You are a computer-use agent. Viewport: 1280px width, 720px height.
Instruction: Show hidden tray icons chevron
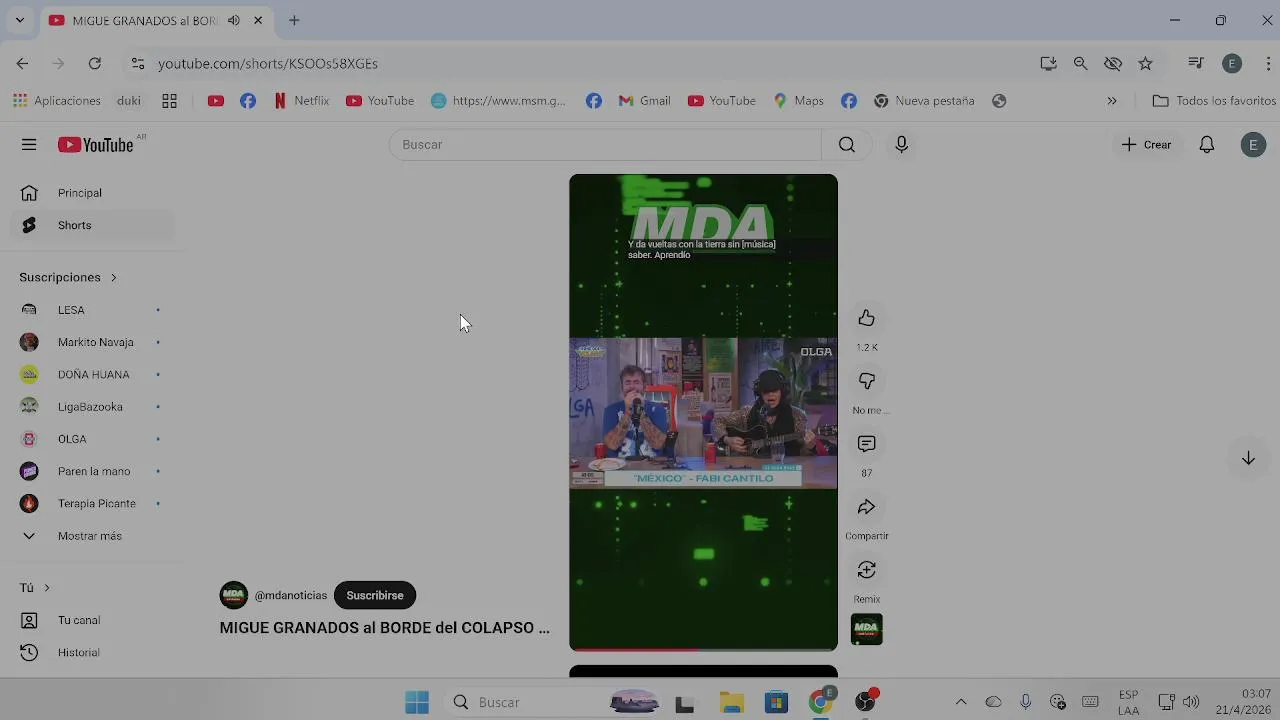961,702
